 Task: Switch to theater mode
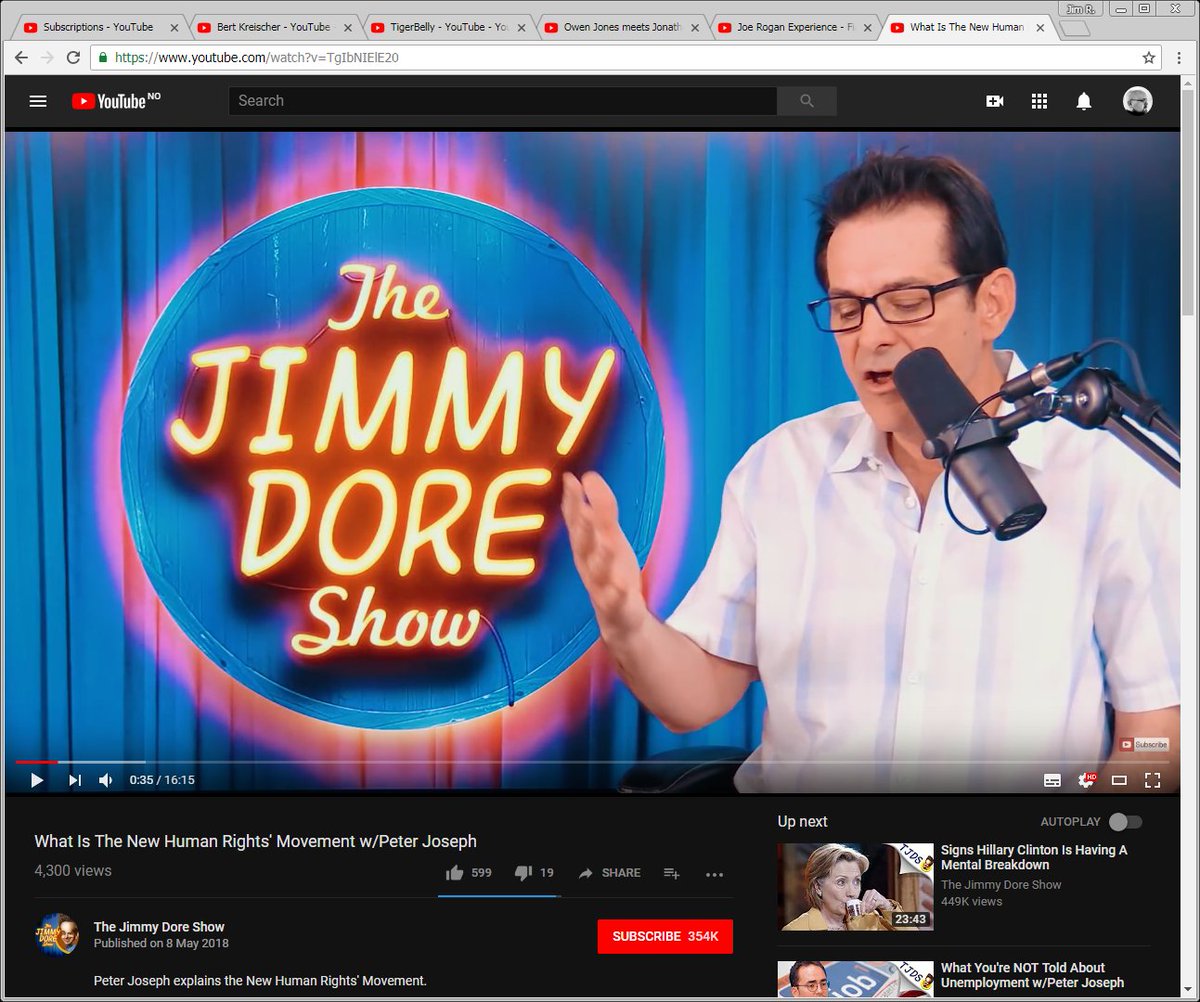(1119, 780)
